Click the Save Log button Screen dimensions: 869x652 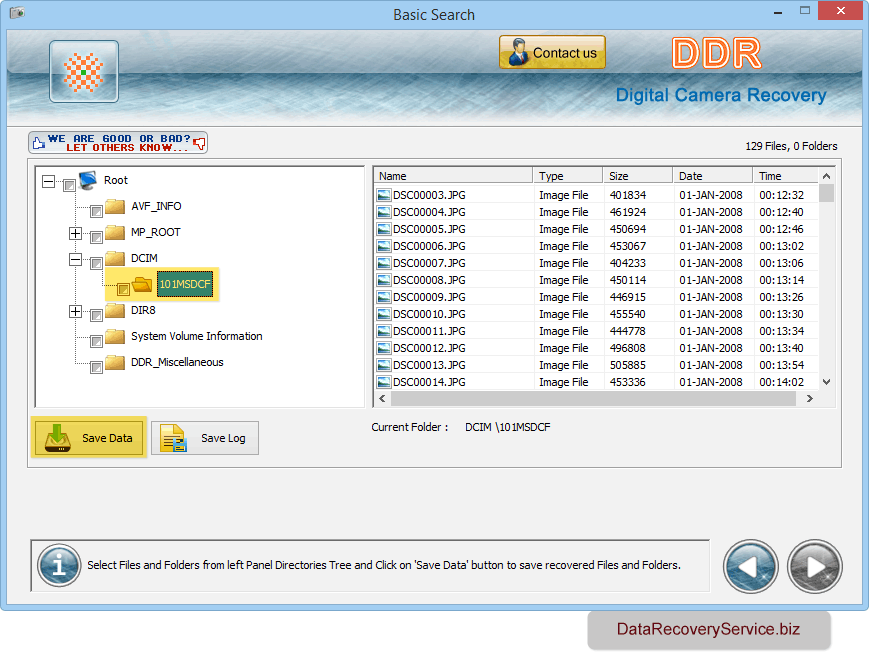(205, 438)
